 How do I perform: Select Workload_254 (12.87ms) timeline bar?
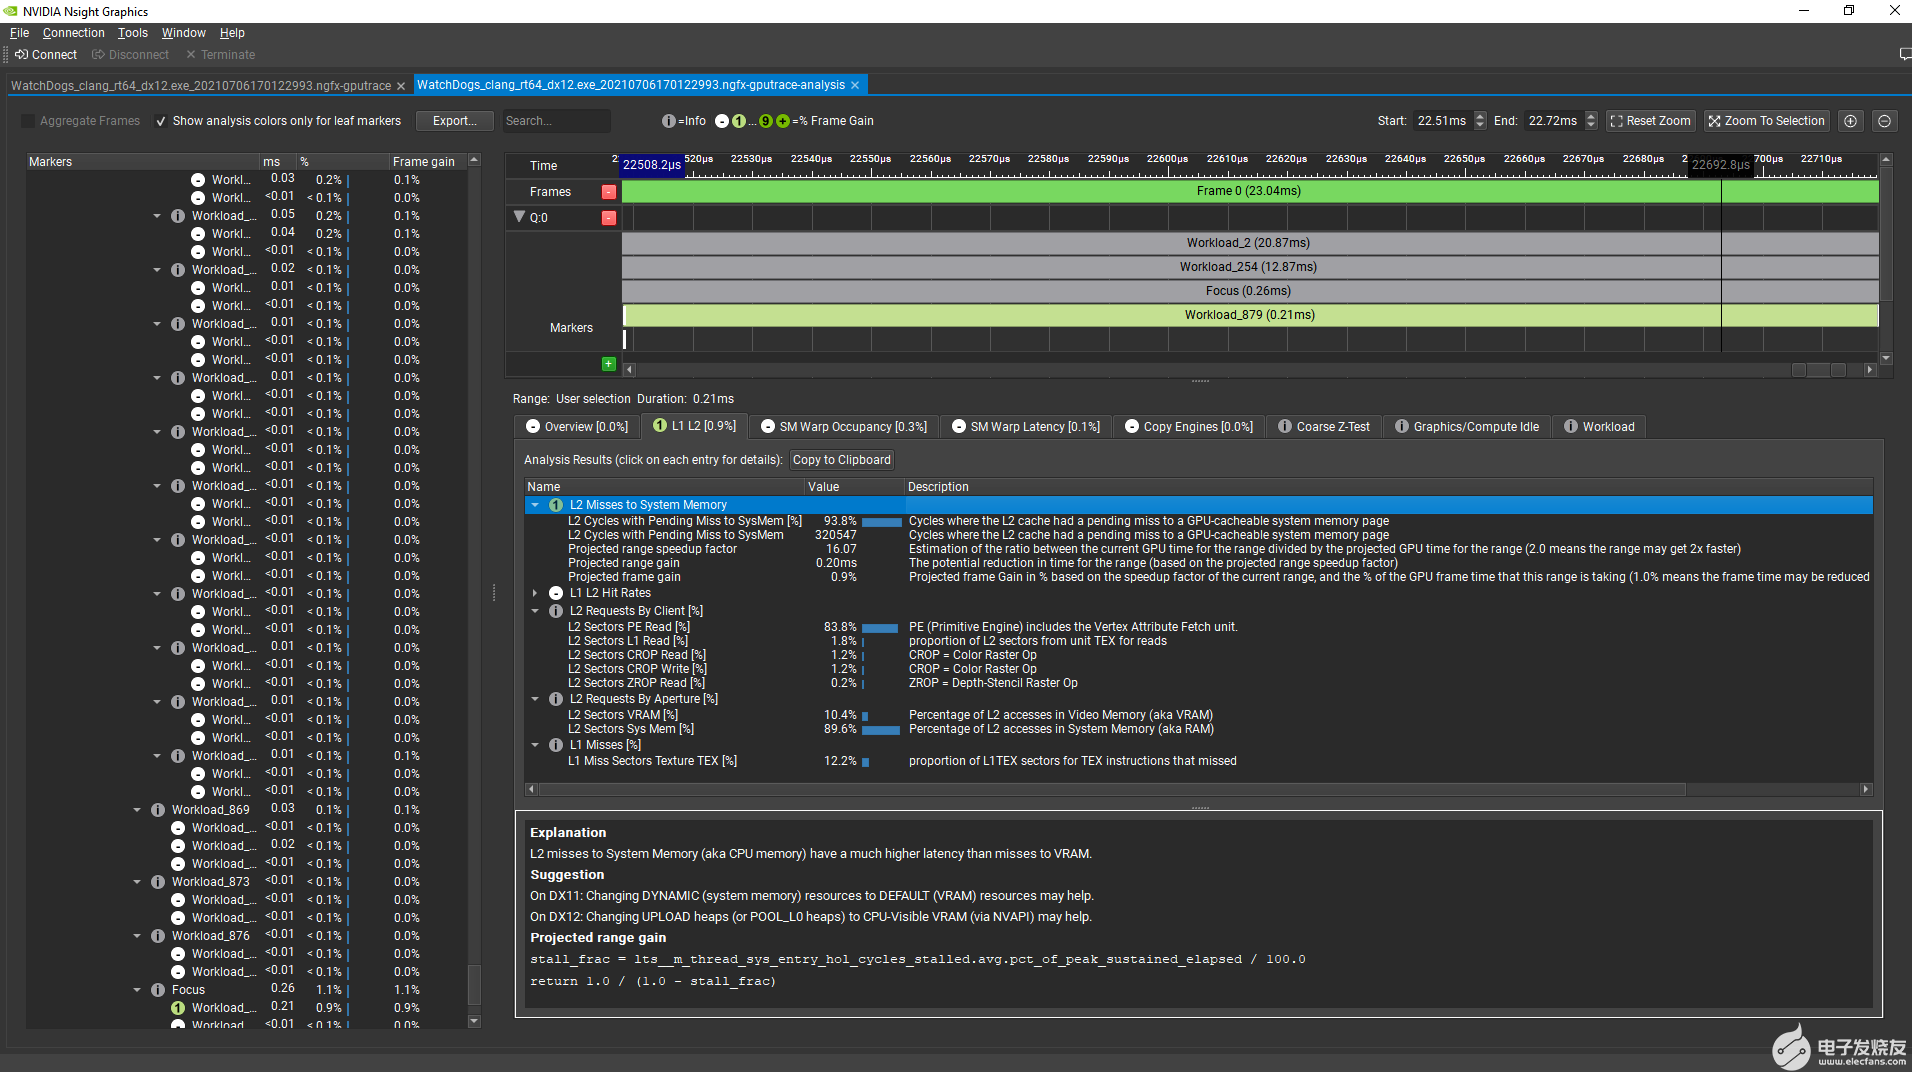coord(1250,267)
